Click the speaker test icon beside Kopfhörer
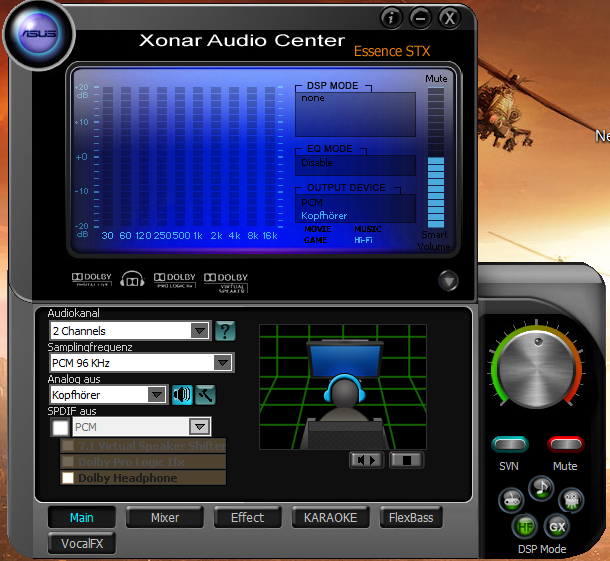Image resolution: width=610 pixels, height=561 pixels. [182, 395]
